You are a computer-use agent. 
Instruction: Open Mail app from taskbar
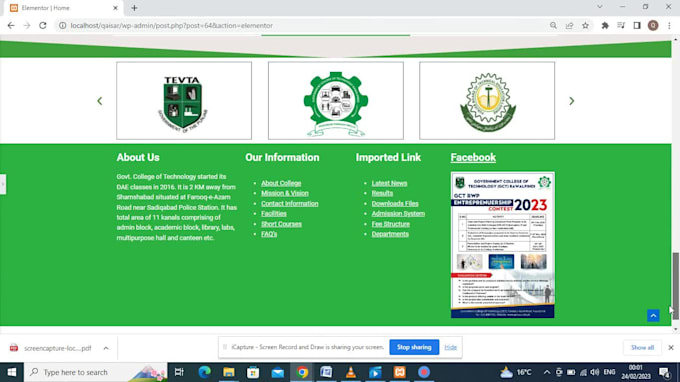coord(278,372)
